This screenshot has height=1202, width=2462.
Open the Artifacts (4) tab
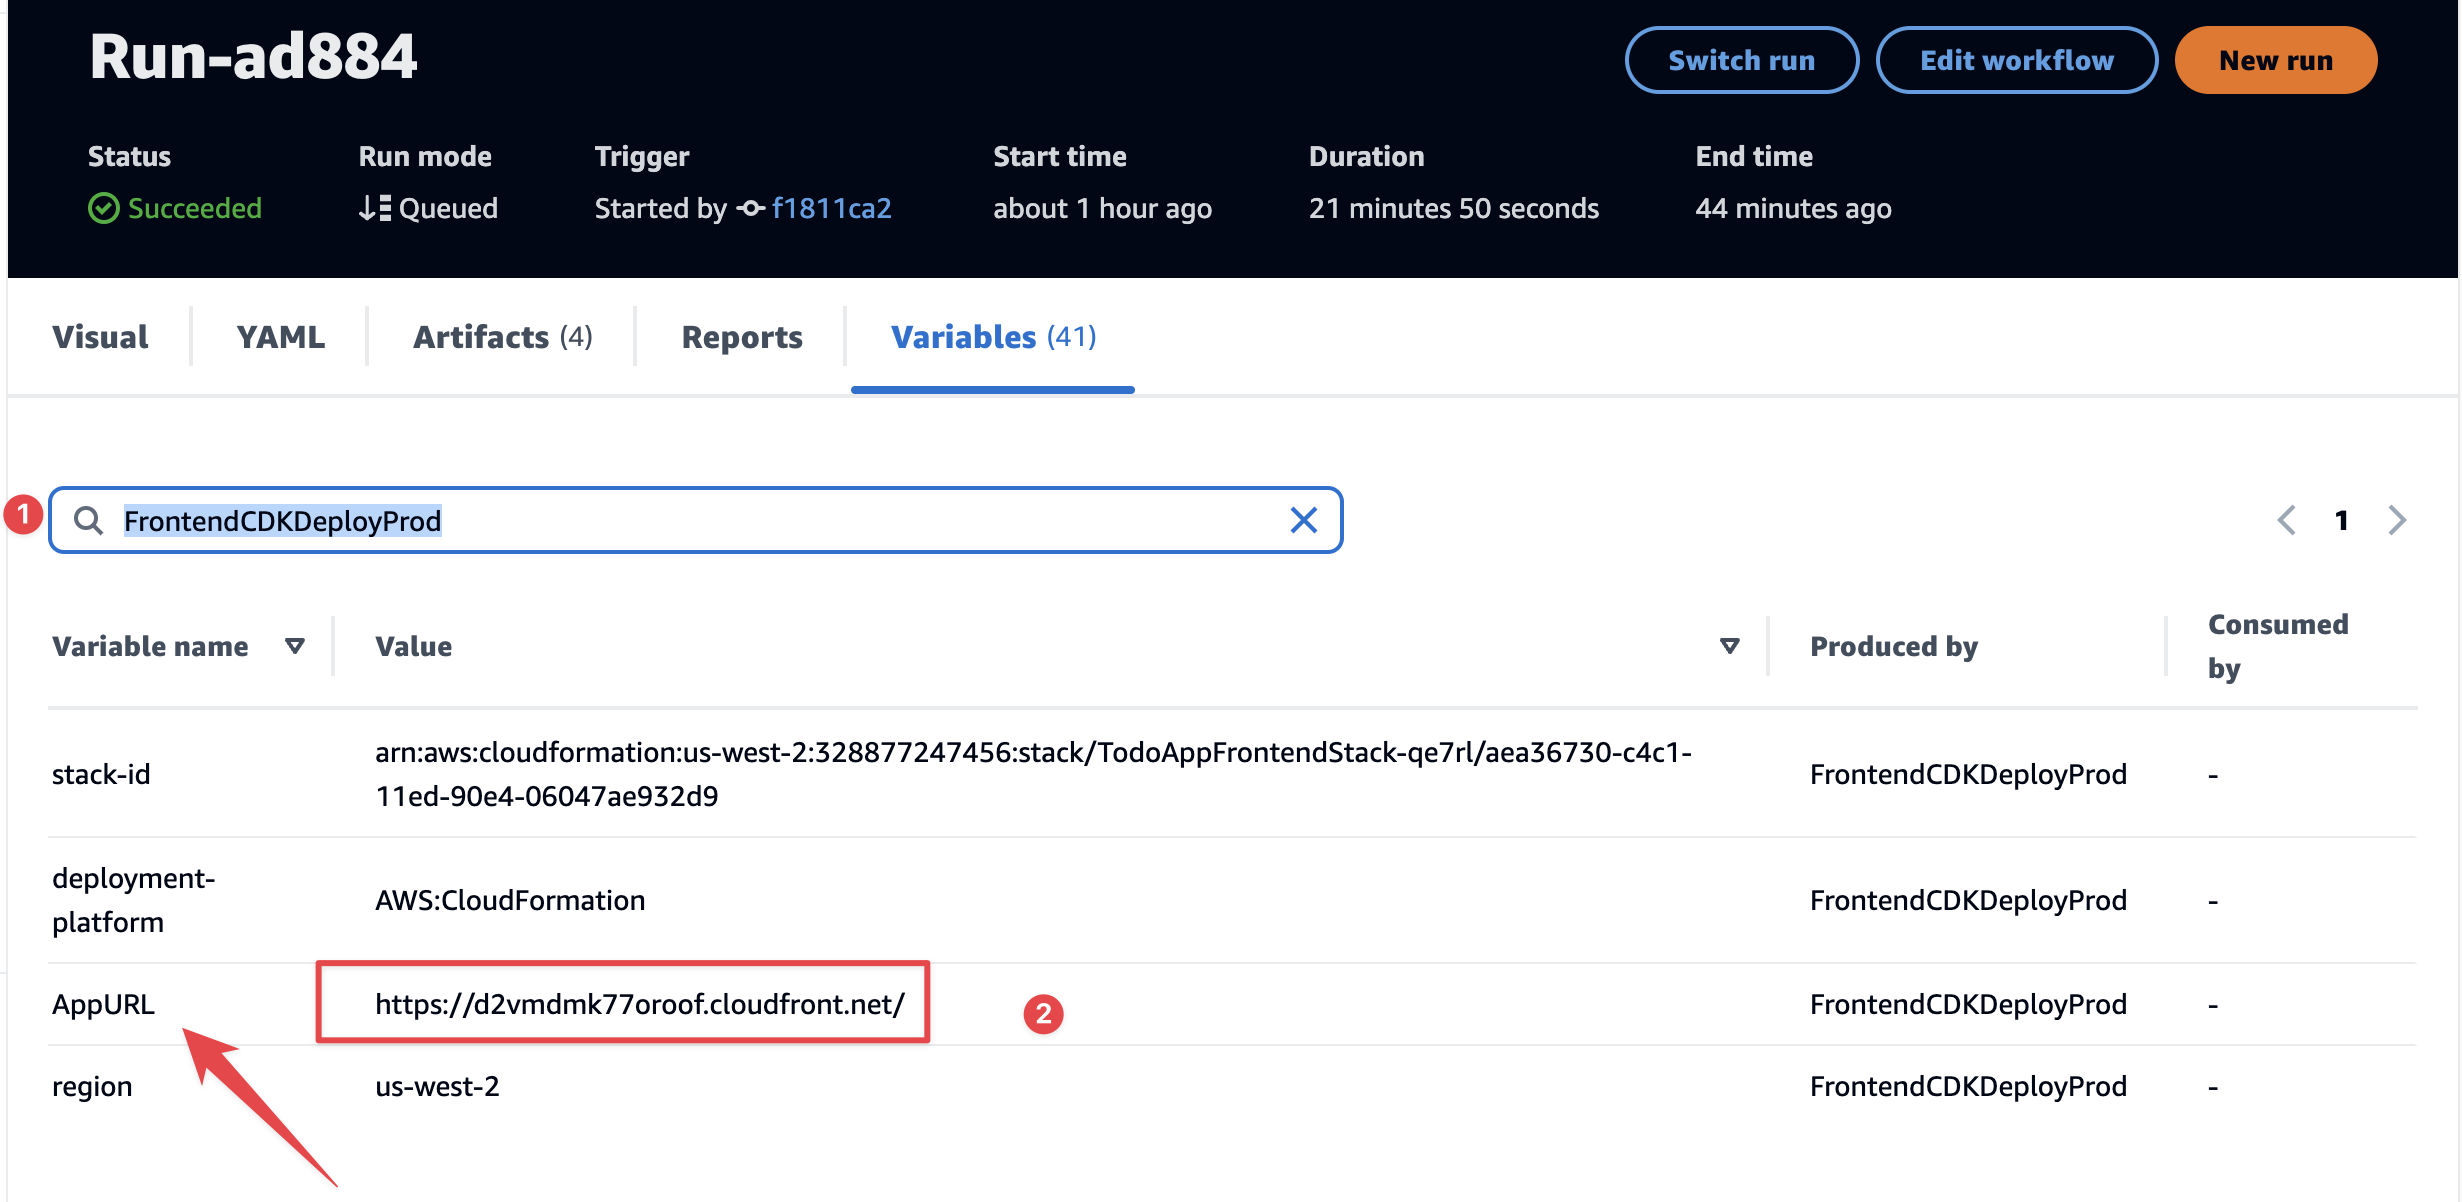(x=502, y=337)
